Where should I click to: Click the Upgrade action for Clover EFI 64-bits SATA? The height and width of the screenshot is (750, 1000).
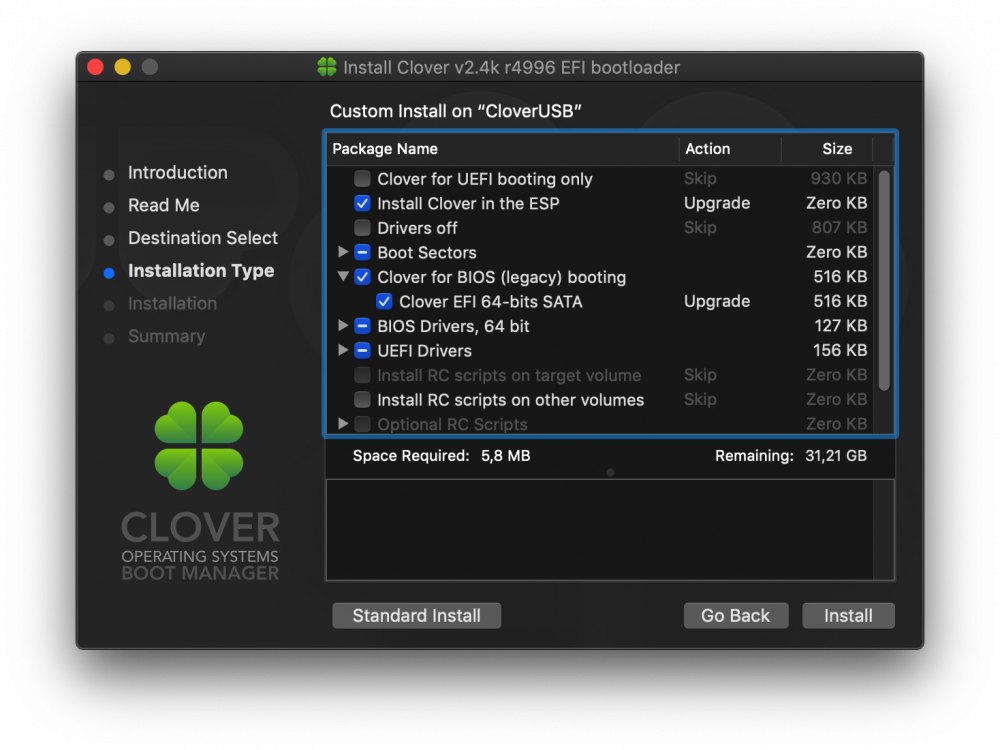click(717, 302)
